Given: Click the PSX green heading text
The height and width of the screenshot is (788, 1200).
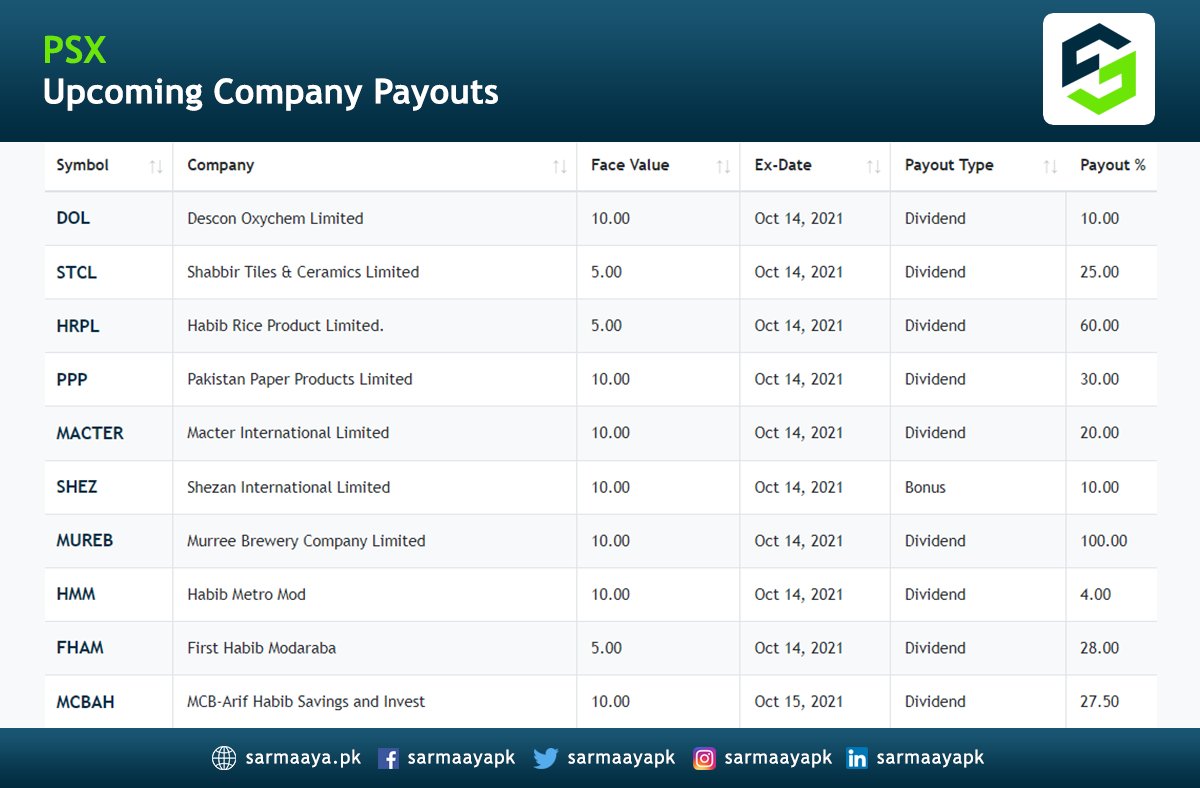Looking at the screenshot, I should coord(75,49).
